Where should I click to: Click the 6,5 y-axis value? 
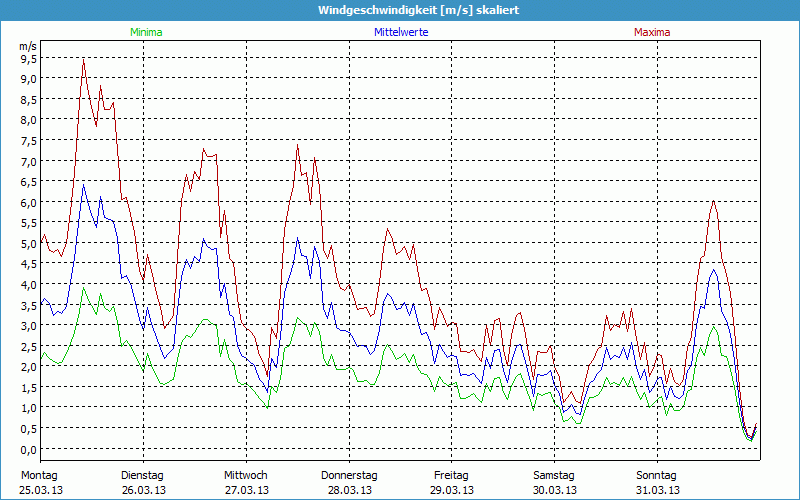click(x=29, y=182)
